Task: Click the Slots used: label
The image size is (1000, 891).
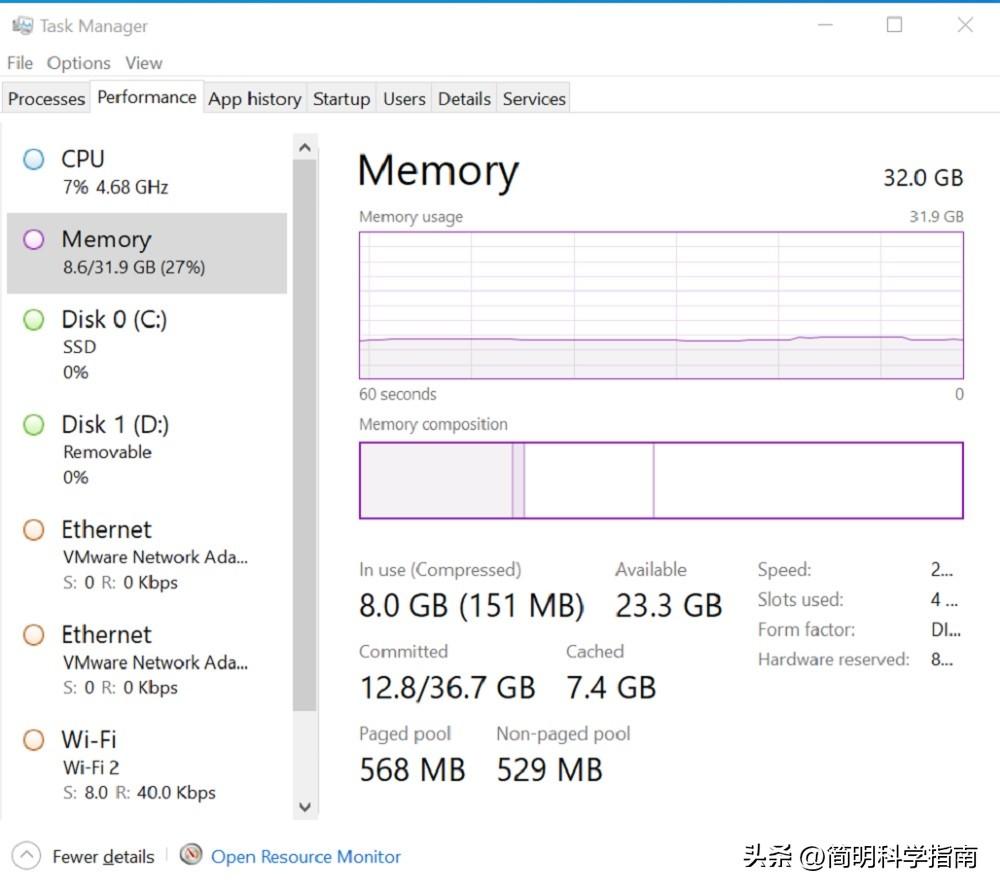Action: (x=800, y=600)
